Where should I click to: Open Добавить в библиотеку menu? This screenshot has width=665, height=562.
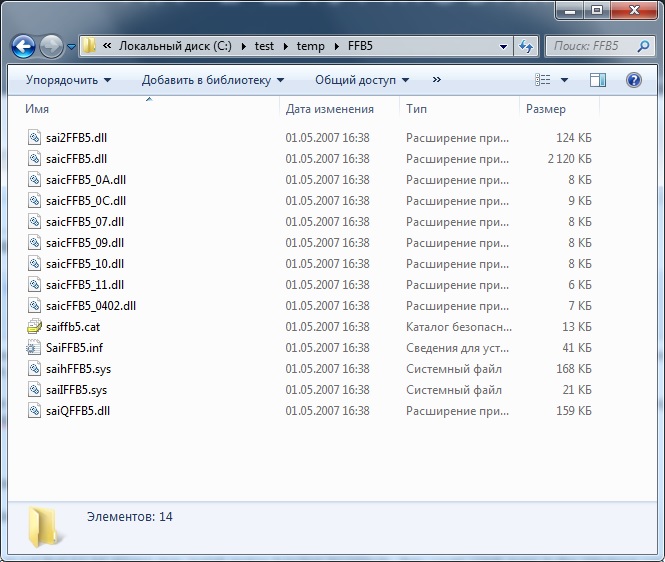click(213, 80)
